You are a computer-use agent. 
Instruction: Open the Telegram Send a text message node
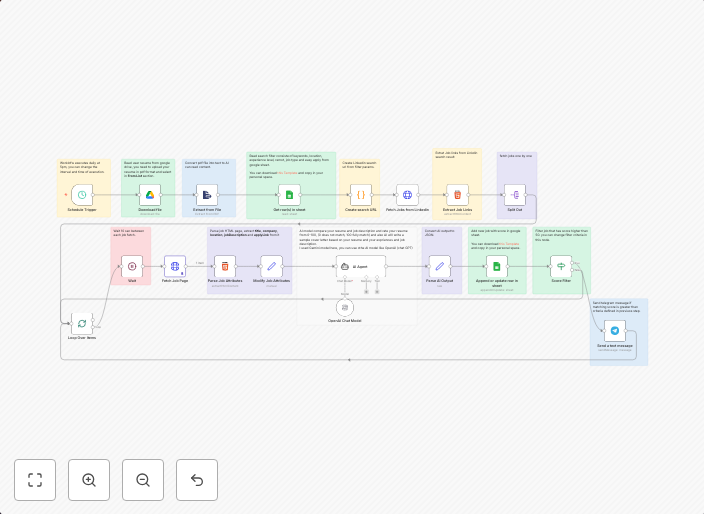click(614, 331)
